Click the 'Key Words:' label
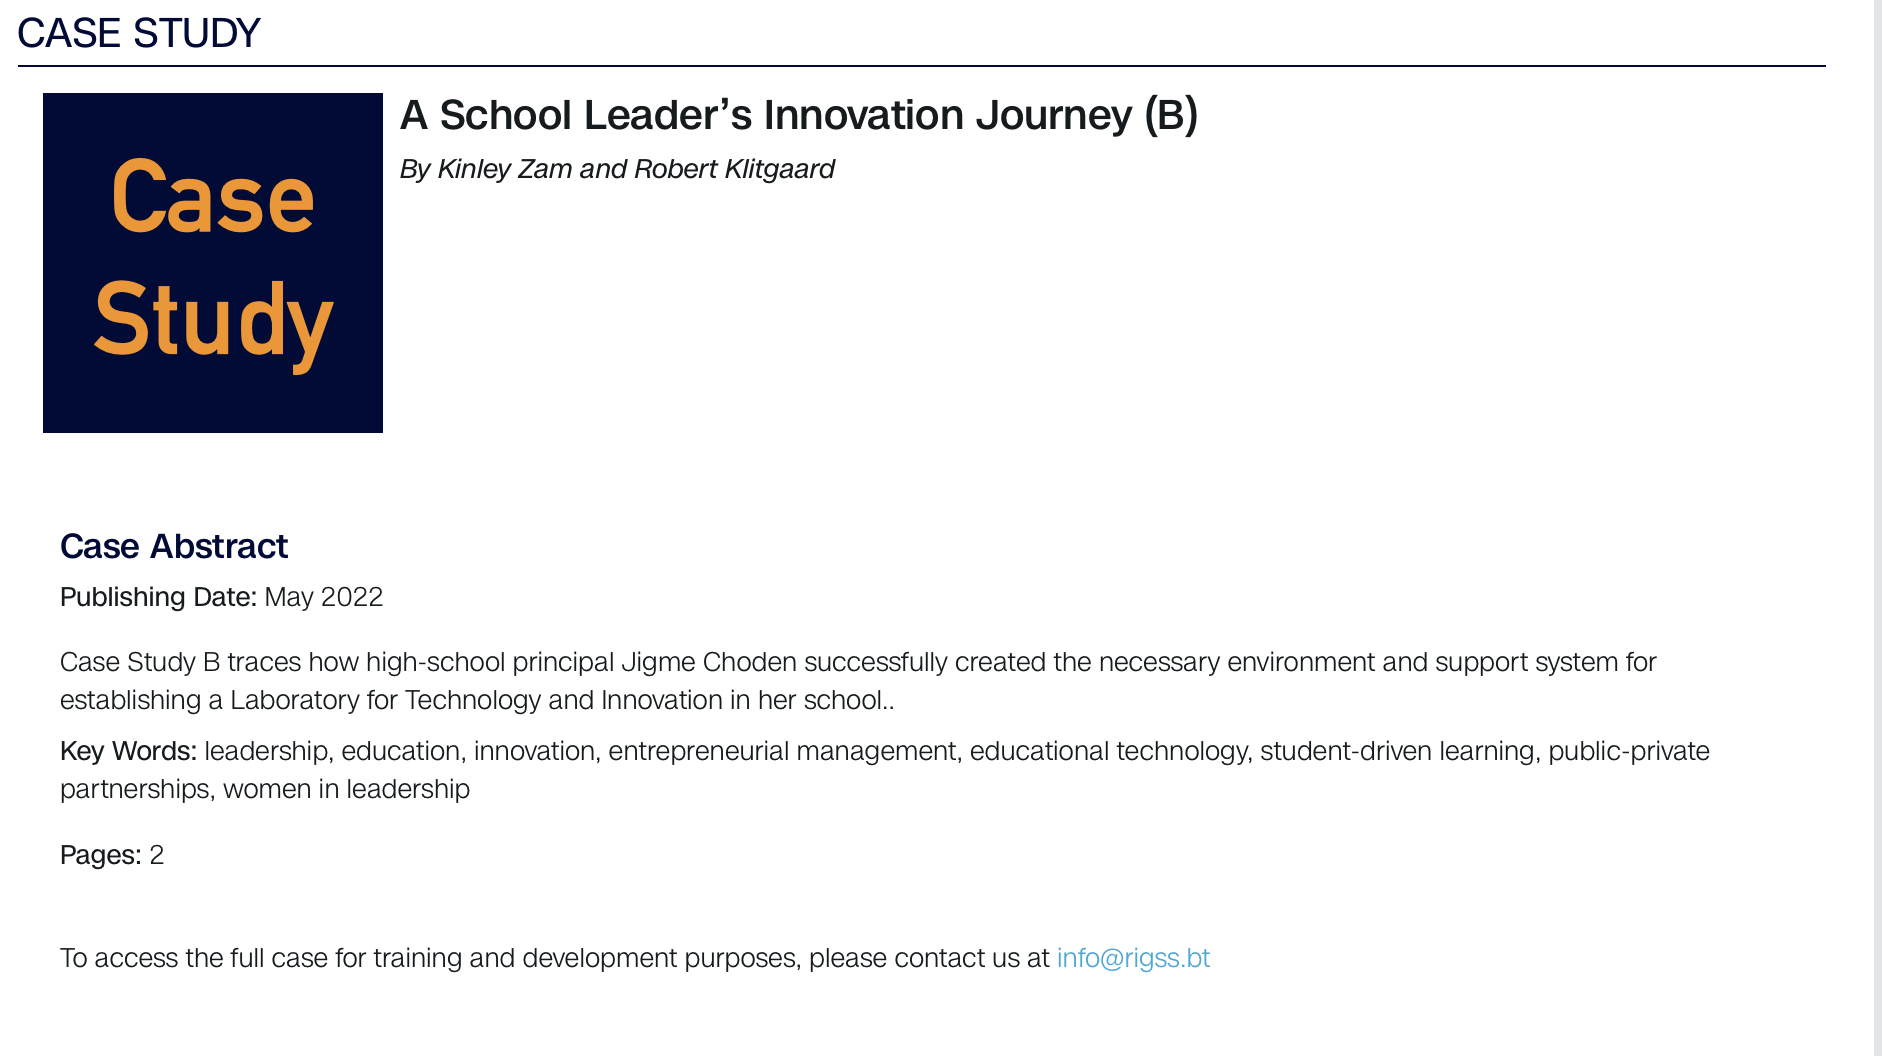The height and width of the screenshot is (1056, 1882). tap(128, 751)
